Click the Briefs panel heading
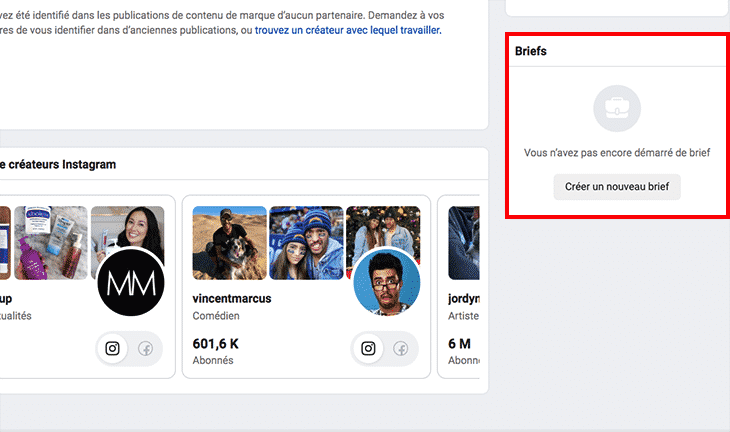This screenshot has width=730, height=432. pos(530,51)
